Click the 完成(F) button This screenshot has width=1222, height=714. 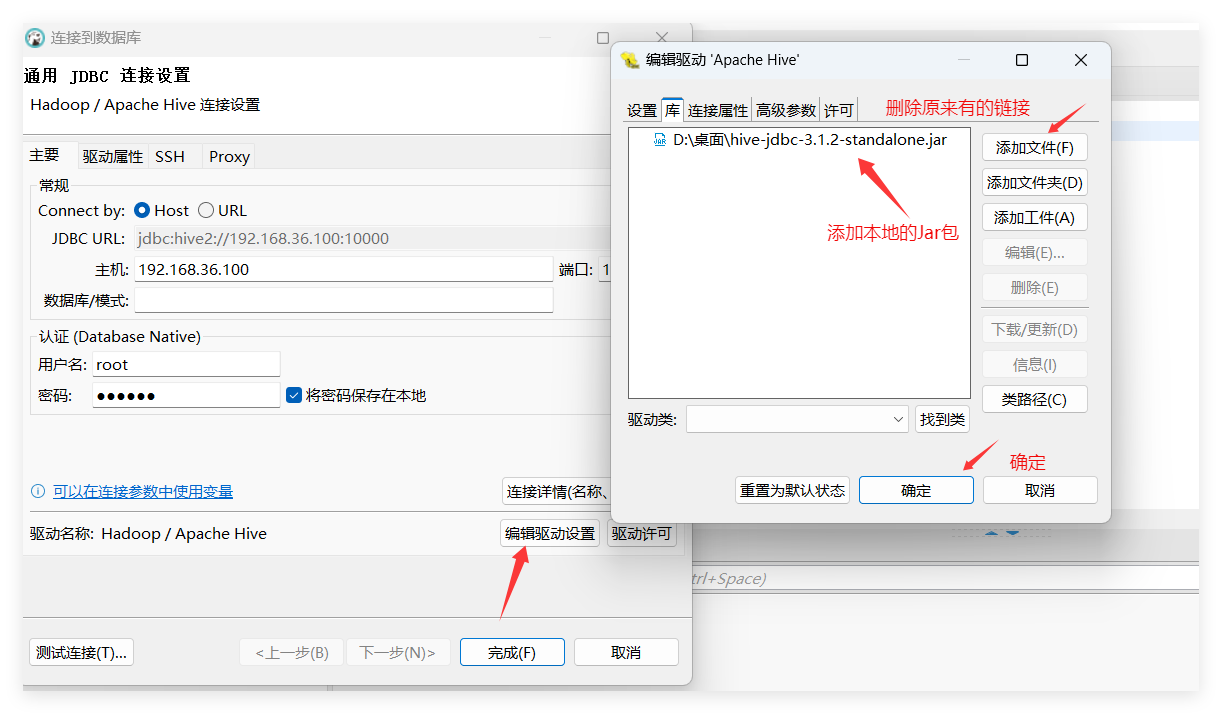click(512, 652)
